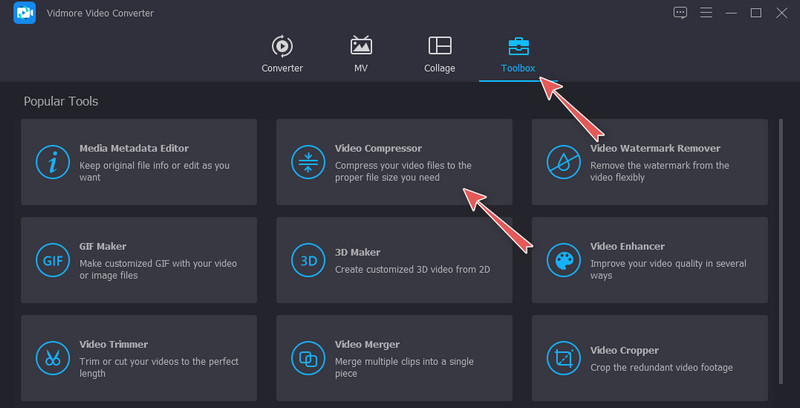Click the Video Enhancer title text

point(627,246)
